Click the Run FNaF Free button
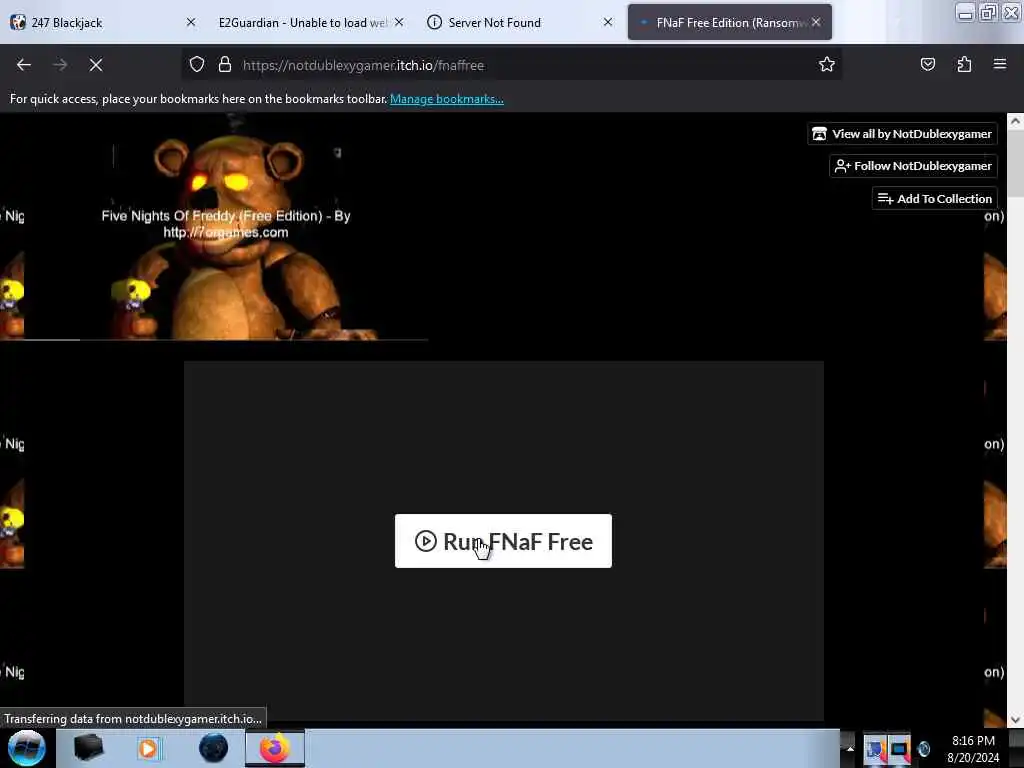 504,541
